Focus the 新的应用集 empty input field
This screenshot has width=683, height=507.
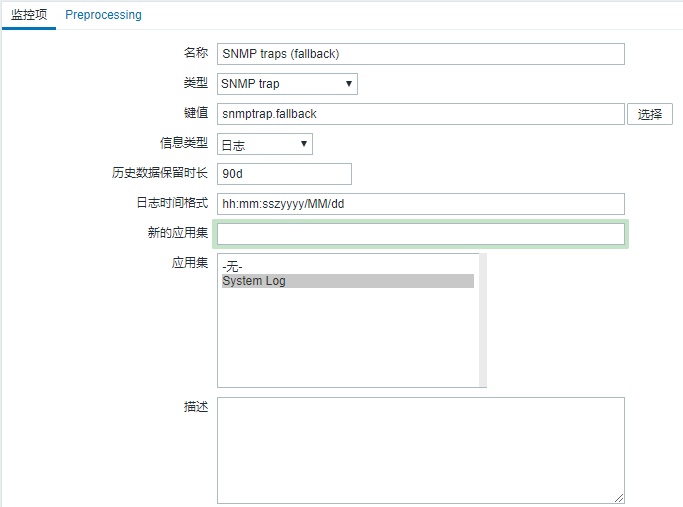click(421, 234)
